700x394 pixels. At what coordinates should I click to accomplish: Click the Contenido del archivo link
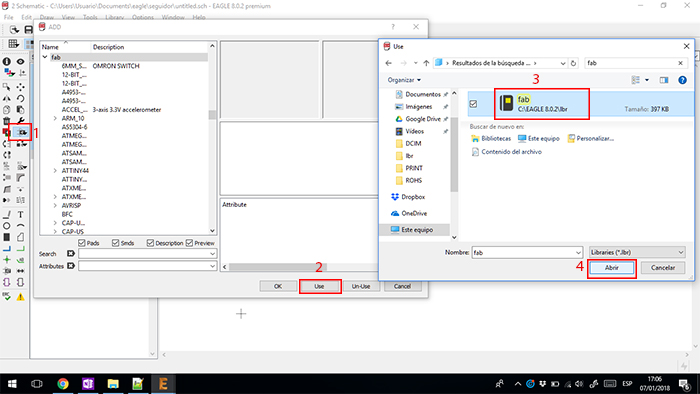click(x=507, y=152)
